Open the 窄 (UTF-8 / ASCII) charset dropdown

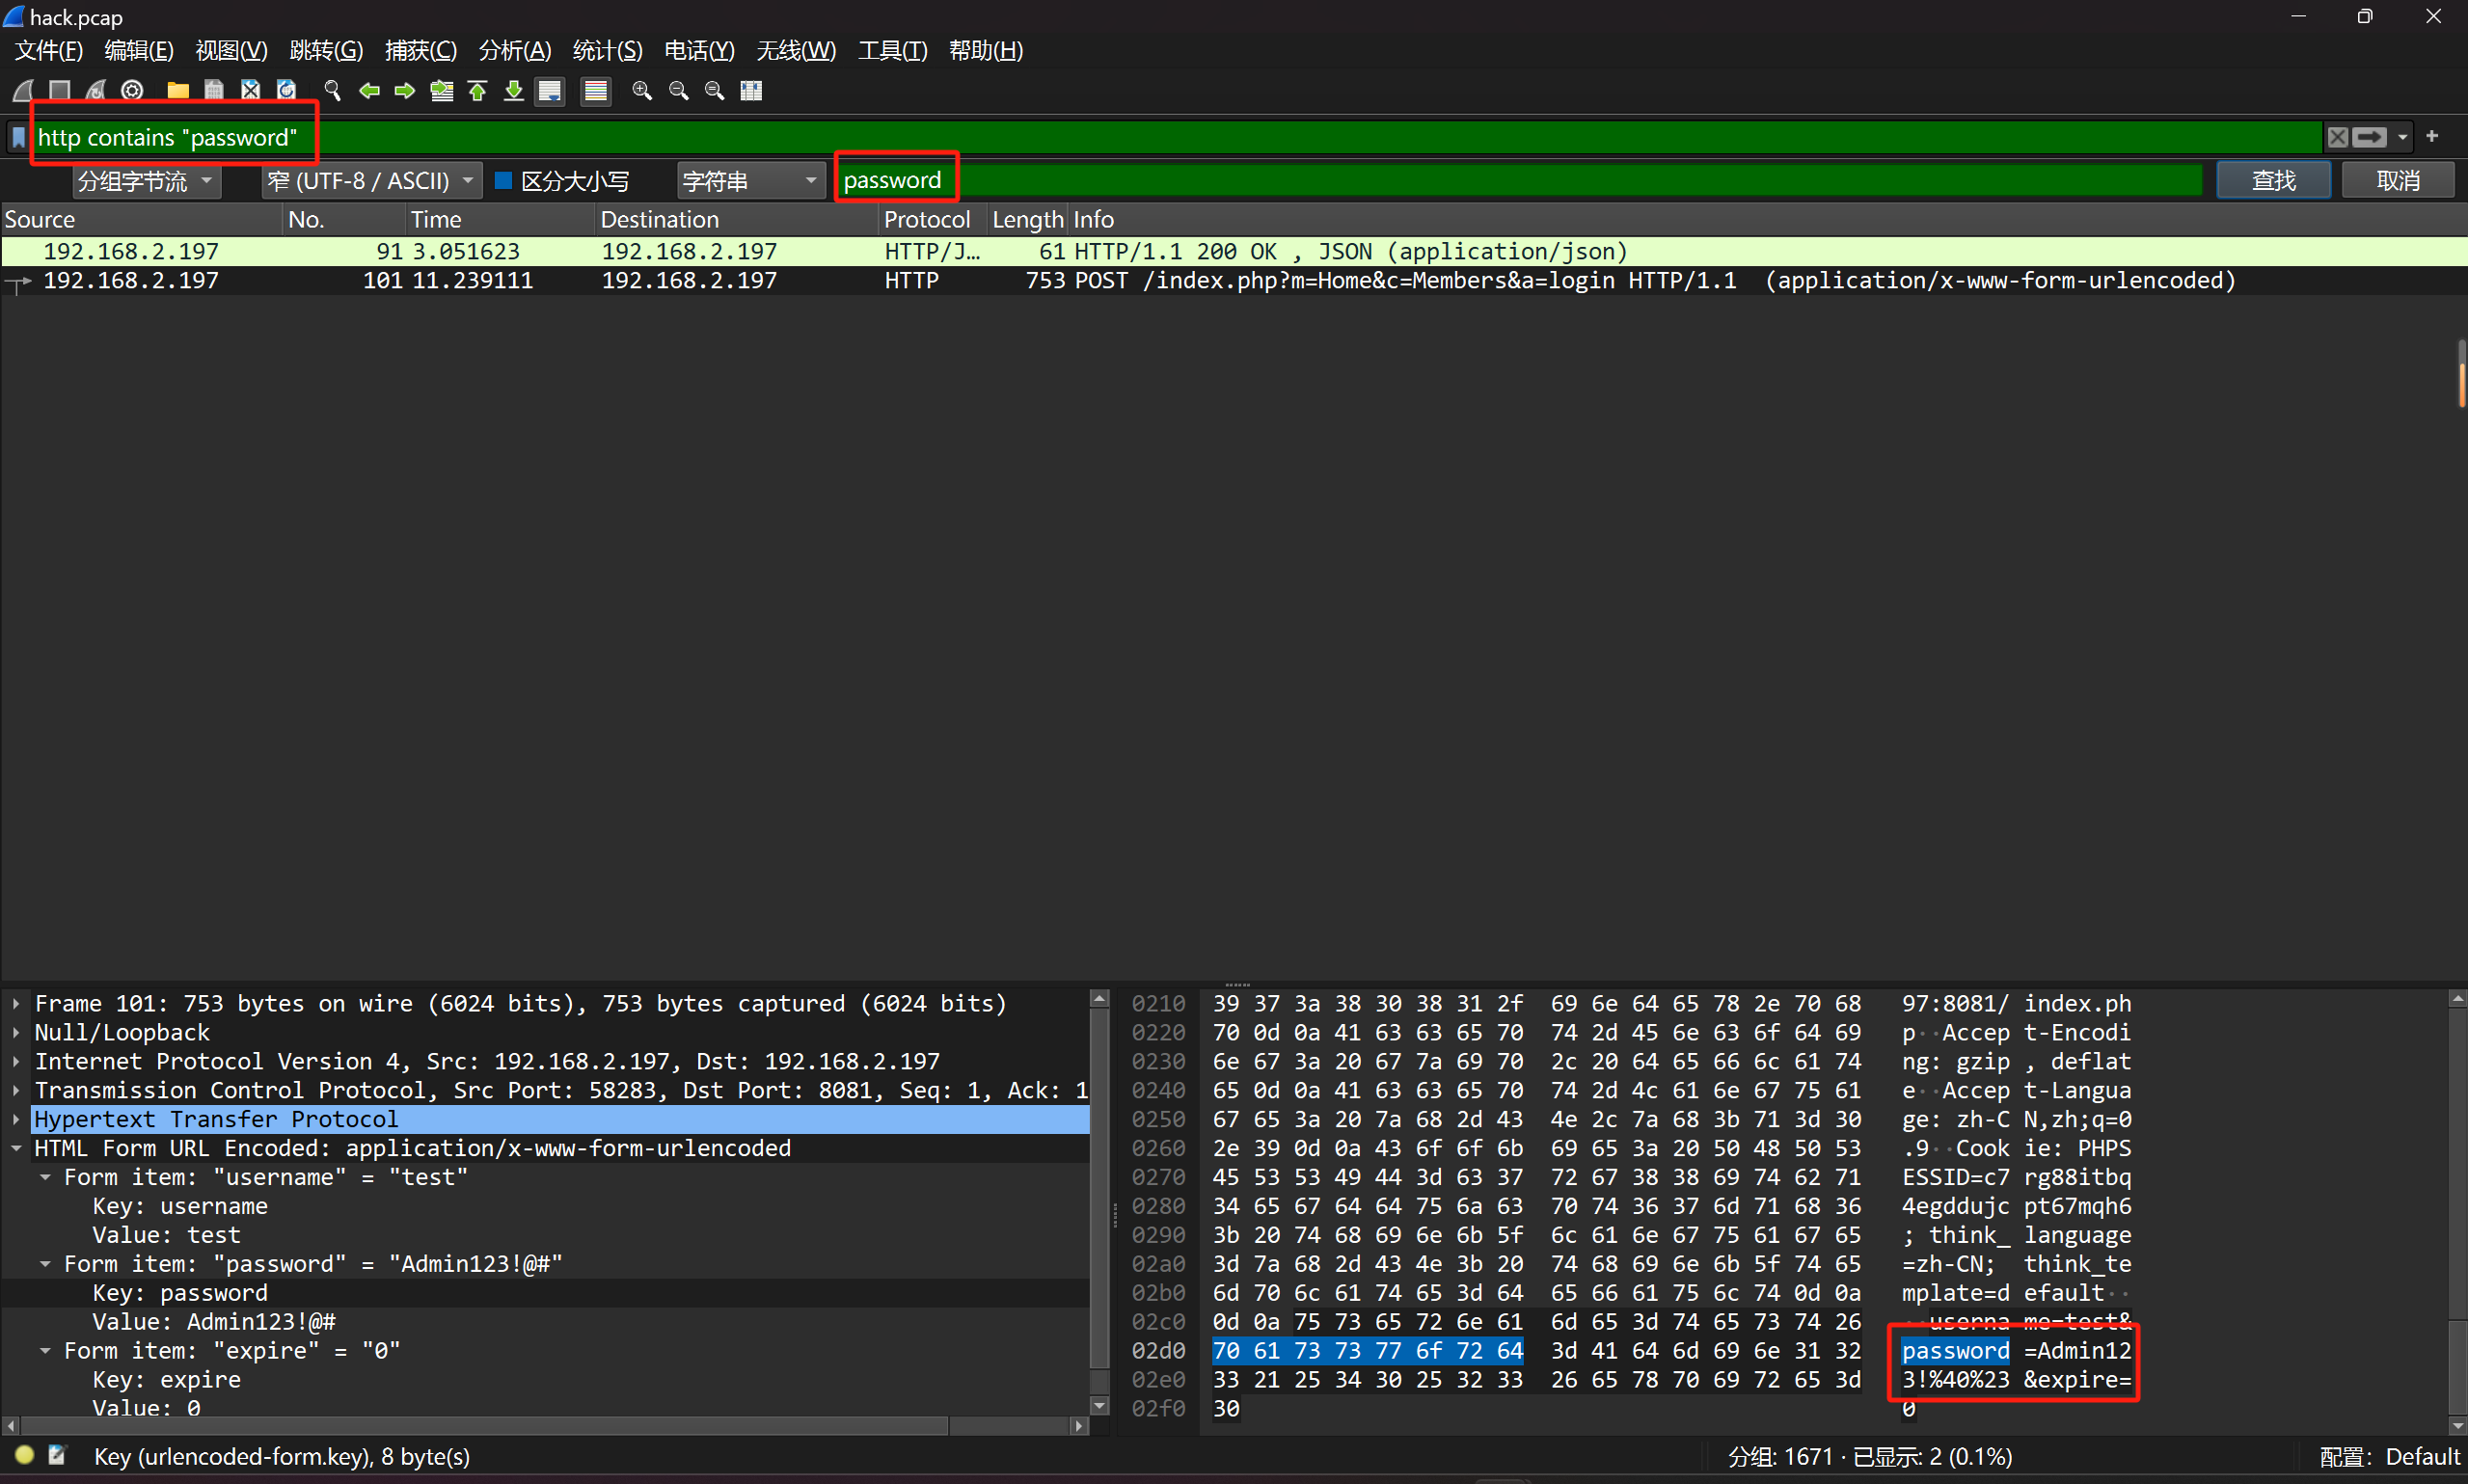point(372,181)
